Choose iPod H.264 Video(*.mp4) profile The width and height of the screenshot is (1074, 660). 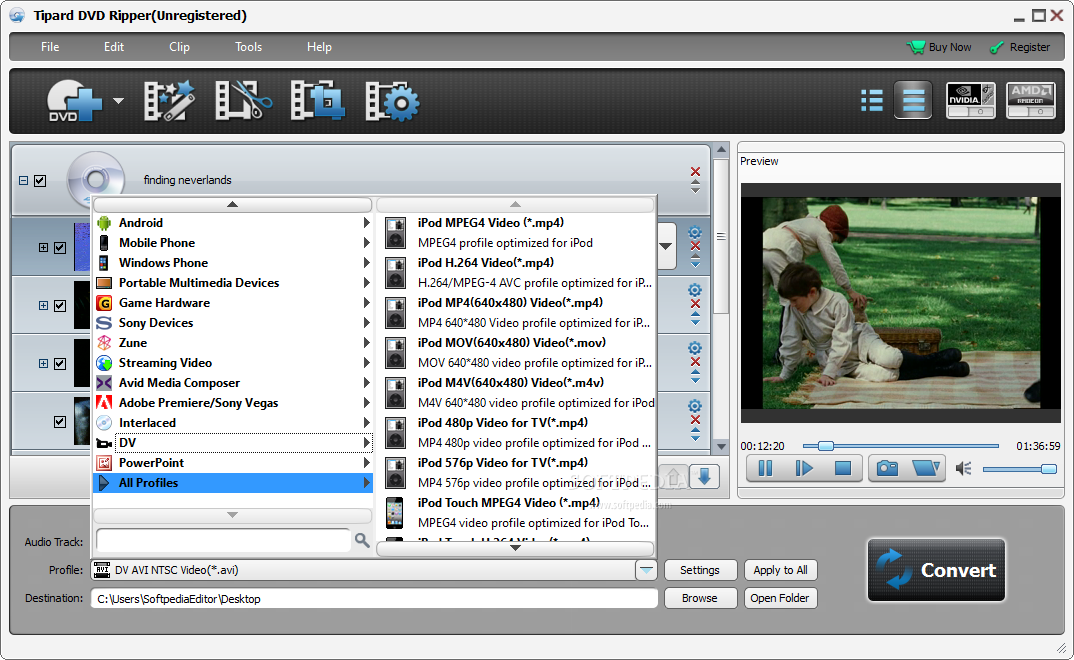(516, 272)
